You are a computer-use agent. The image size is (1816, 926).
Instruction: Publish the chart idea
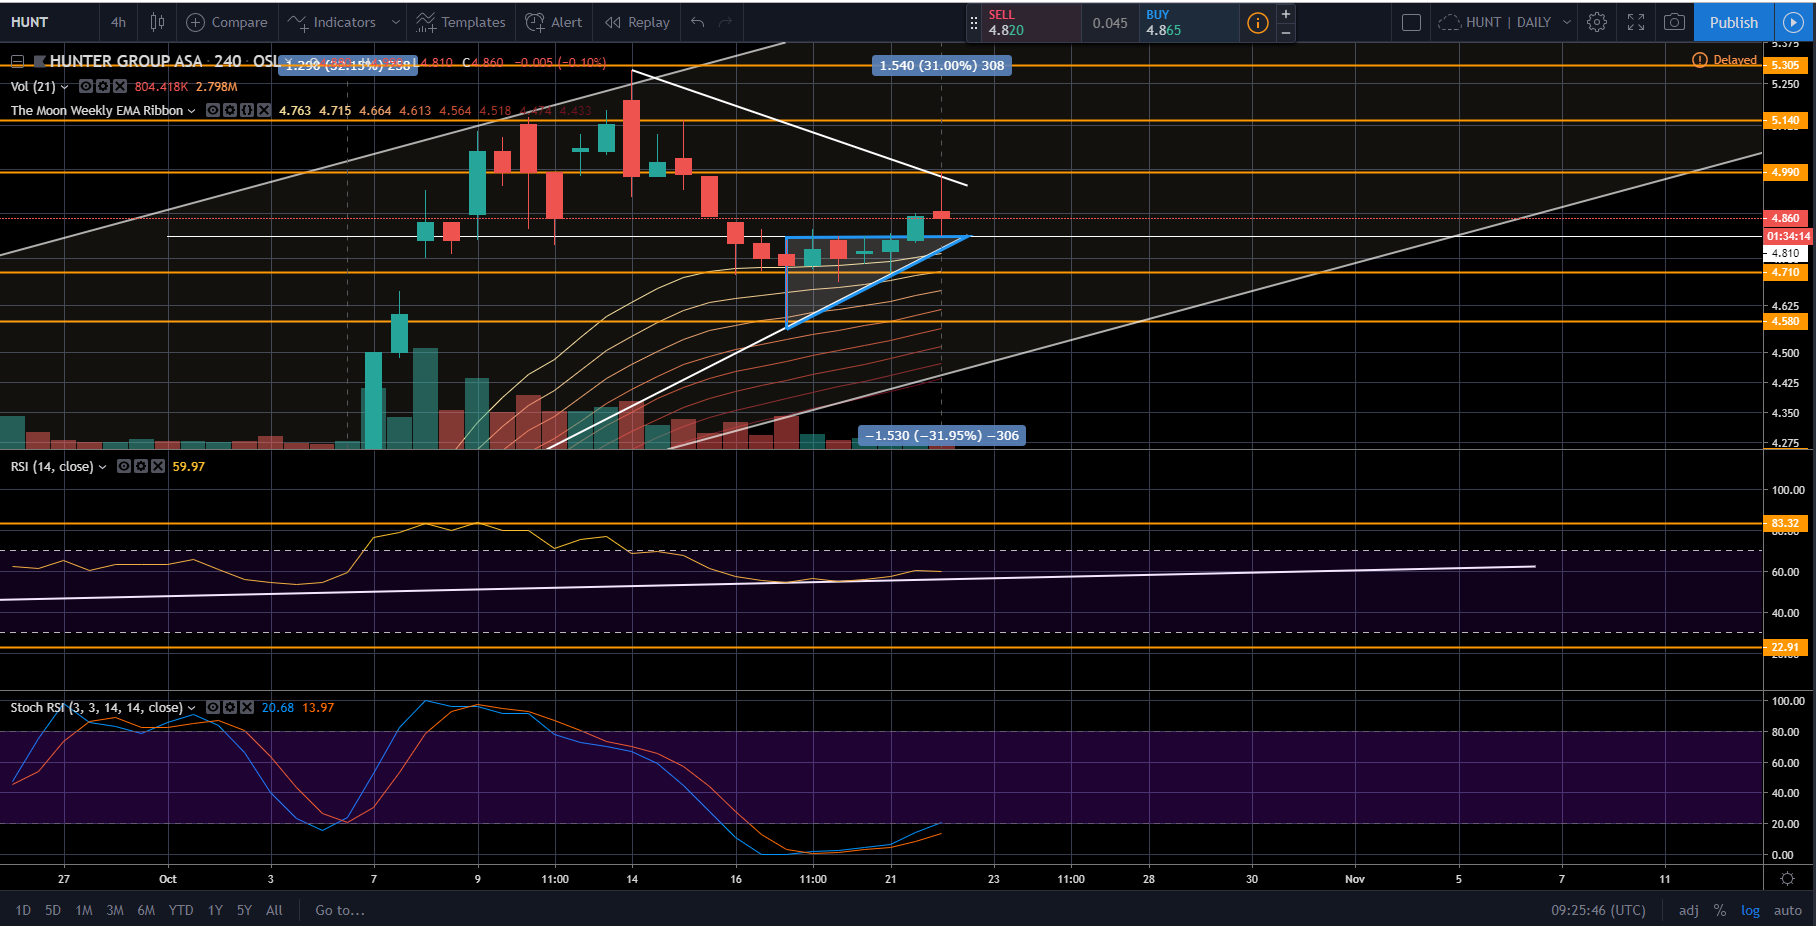(1734, 22)
